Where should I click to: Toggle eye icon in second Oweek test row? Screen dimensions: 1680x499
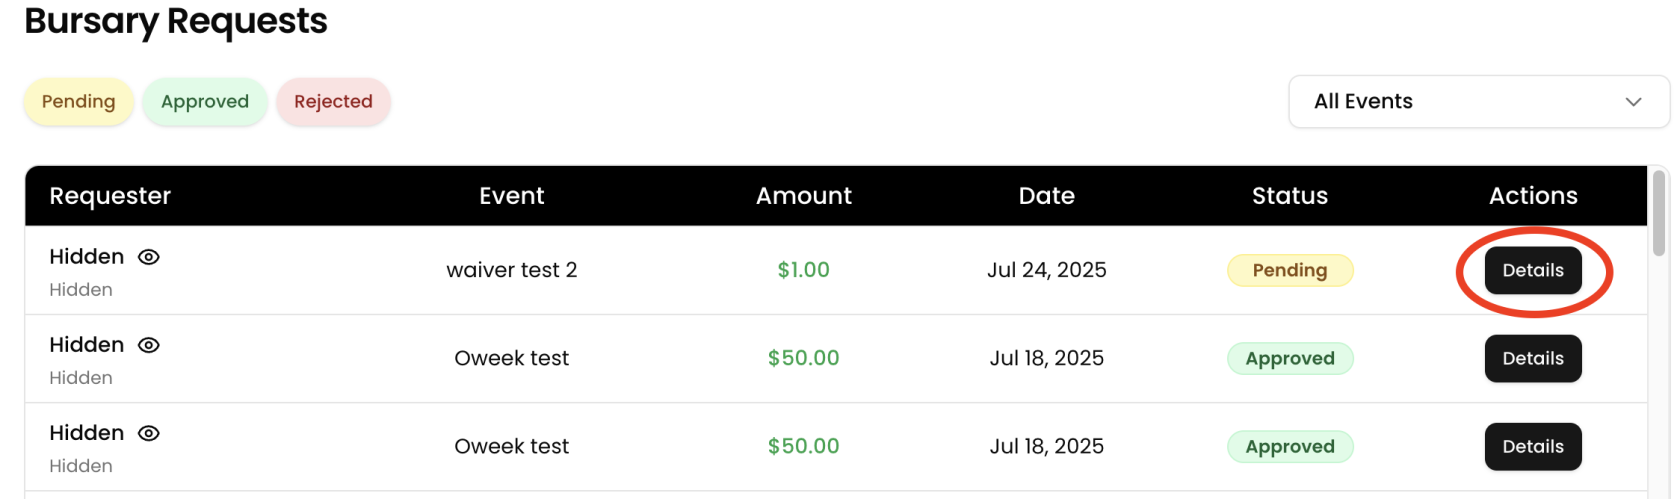[148, 433]
